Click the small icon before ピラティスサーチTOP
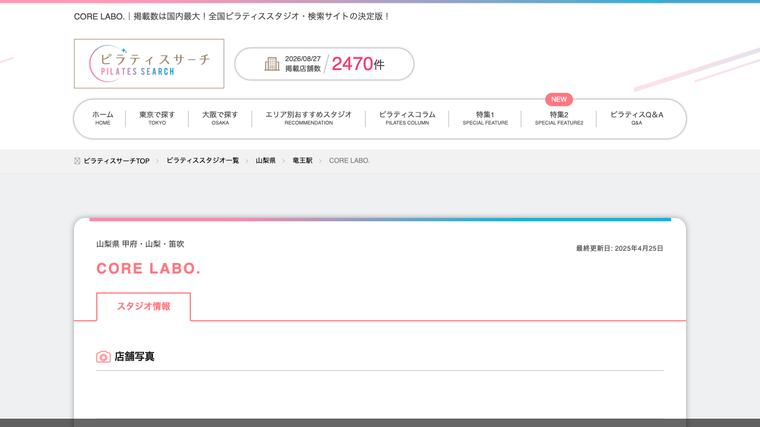 [77, 160]
